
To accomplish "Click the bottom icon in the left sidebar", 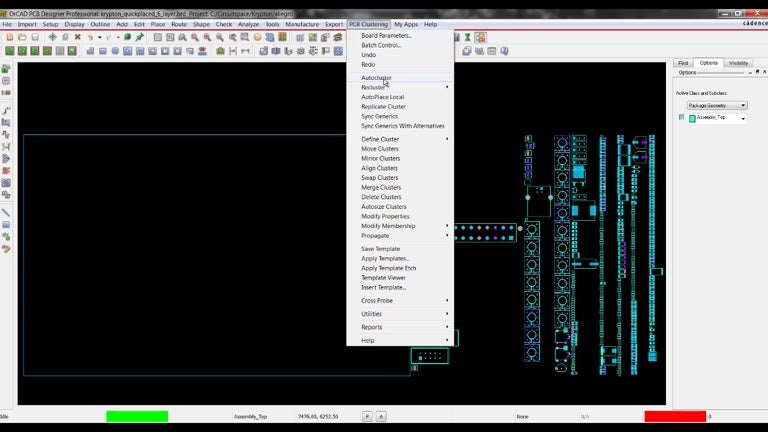I will pyautogui.click(x=6, y=248).
